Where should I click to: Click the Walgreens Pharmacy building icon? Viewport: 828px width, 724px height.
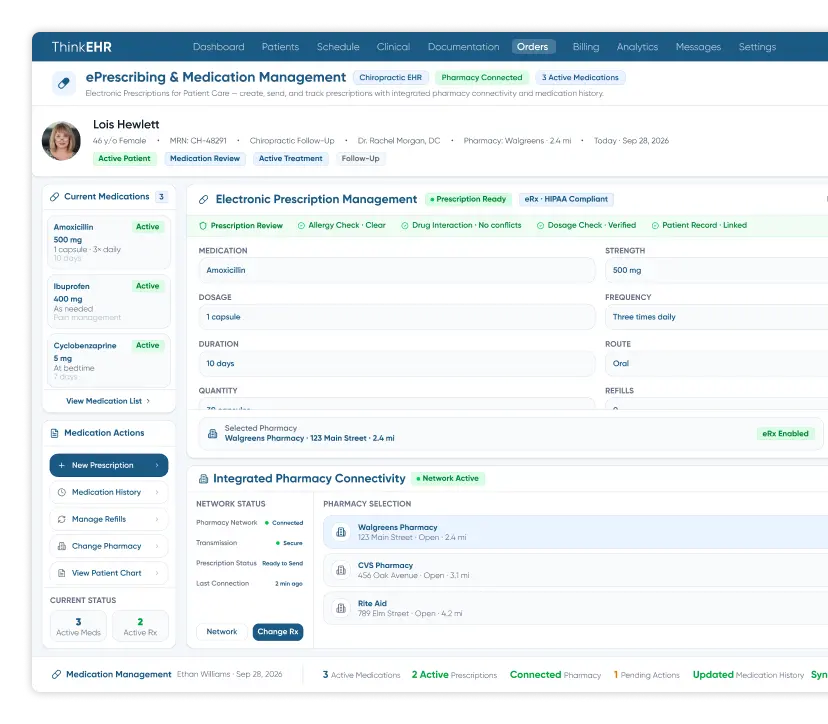341,532
